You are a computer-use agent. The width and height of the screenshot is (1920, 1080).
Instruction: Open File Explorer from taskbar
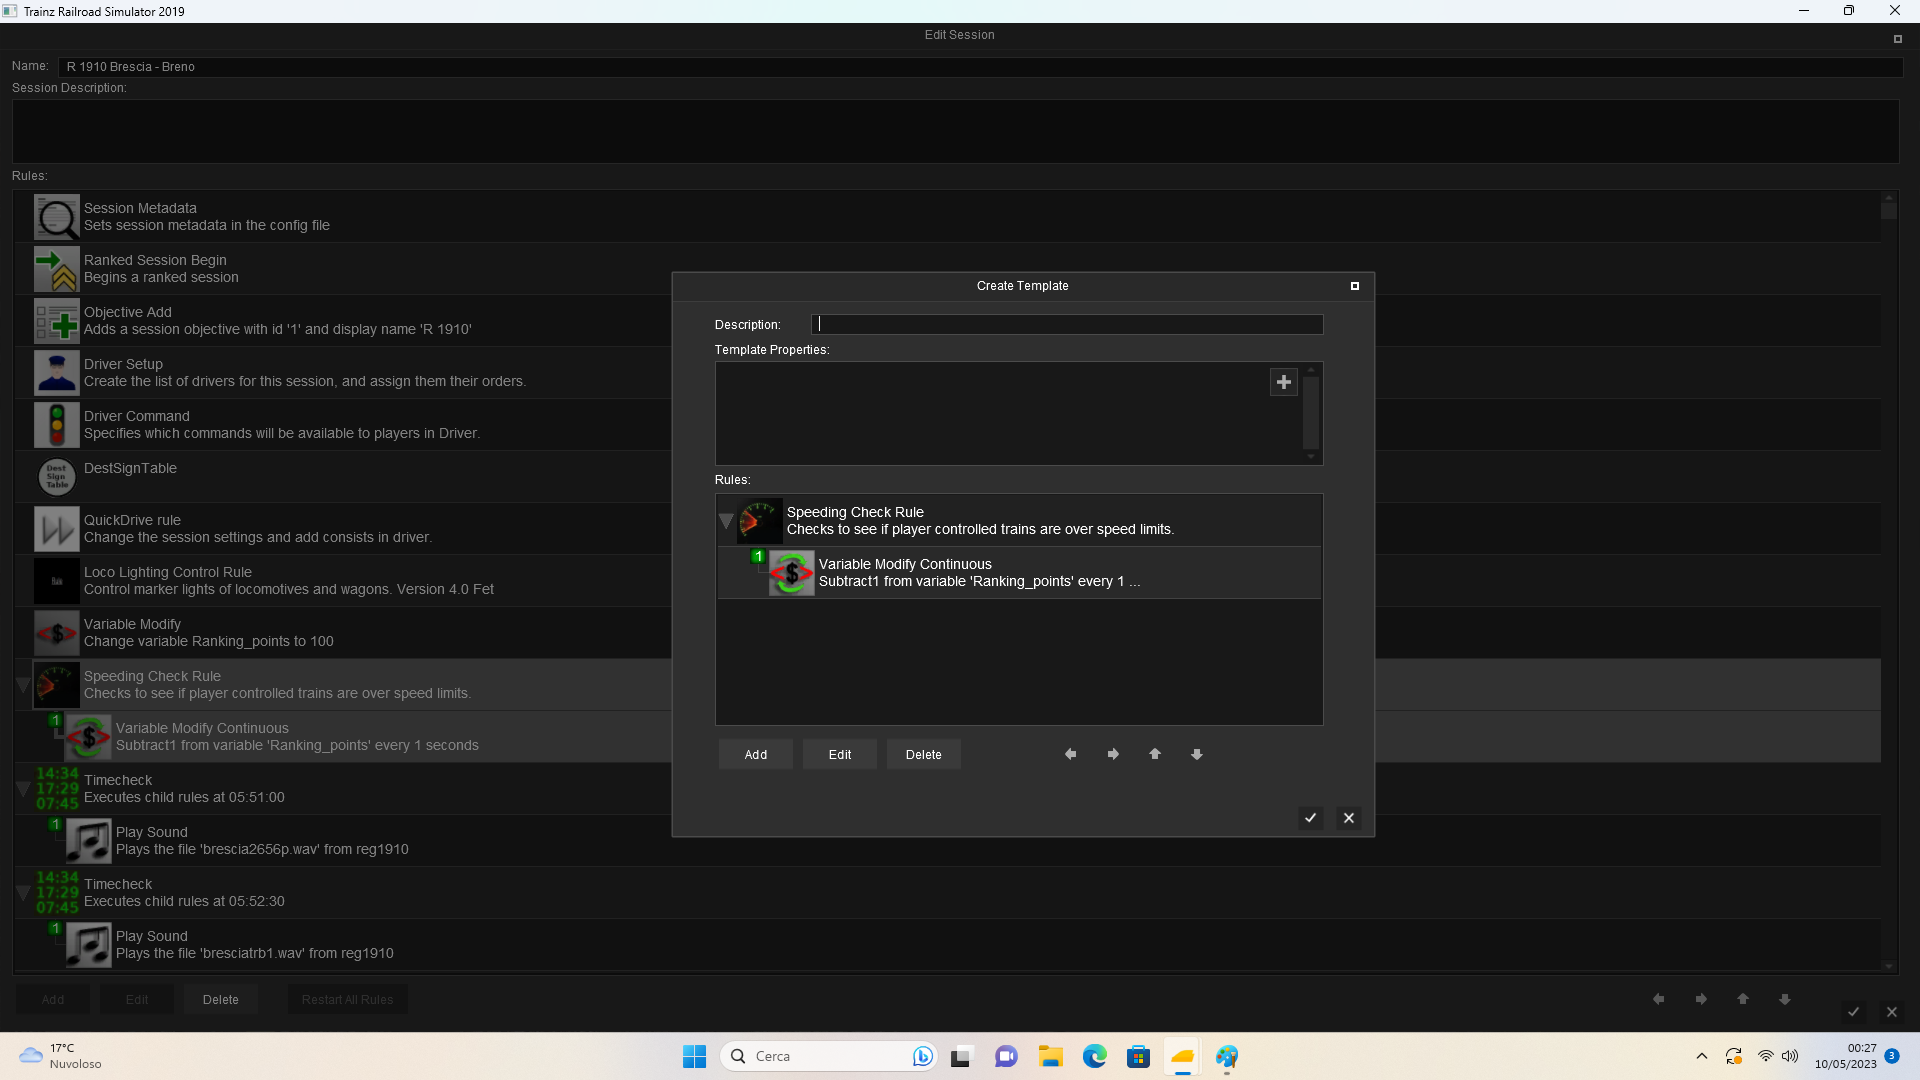coord(1050,1056)
